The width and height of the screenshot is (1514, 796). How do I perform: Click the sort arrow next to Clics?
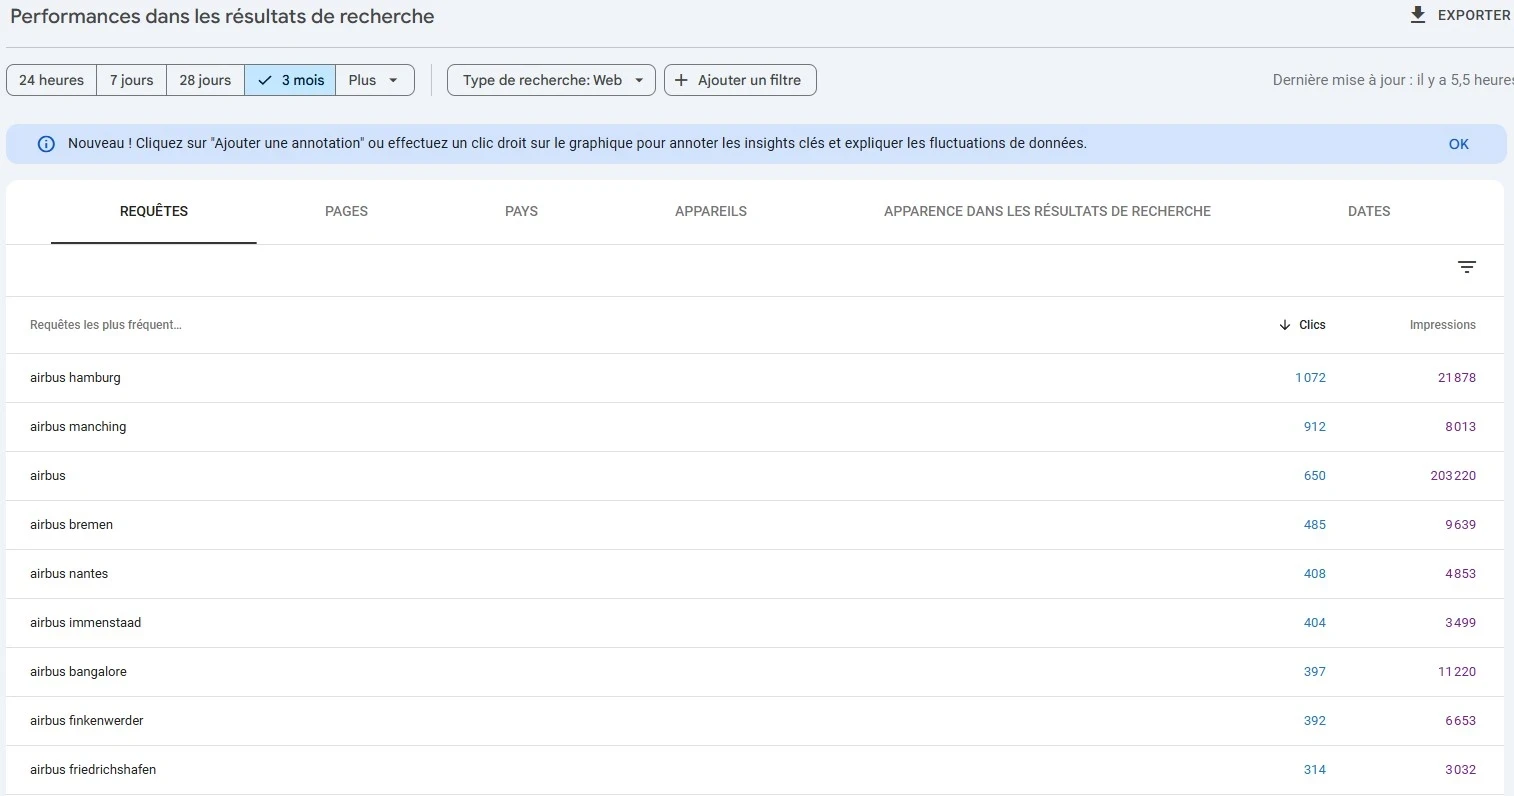pos(1284,324)
